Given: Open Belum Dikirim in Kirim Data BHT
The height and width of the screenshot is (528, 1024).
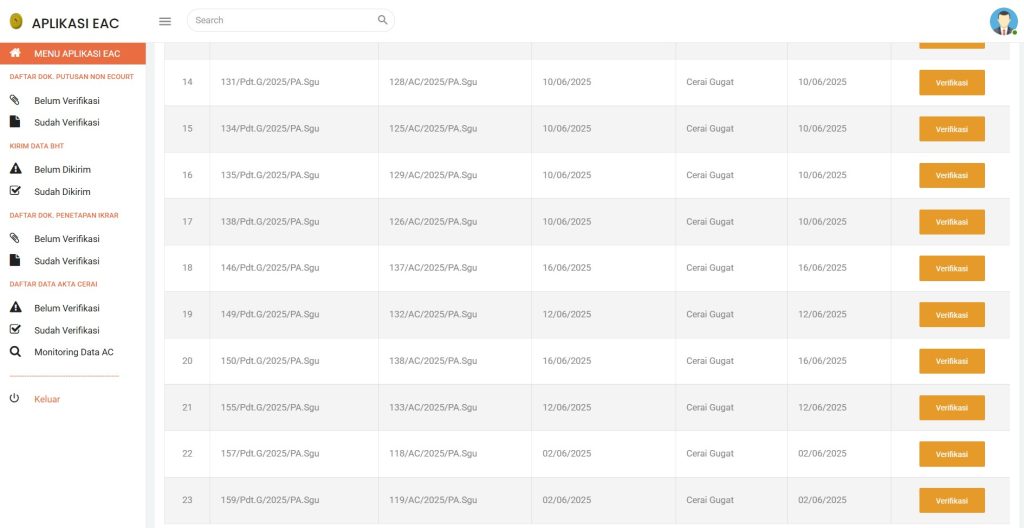Looking at the screenshot, I should coord(62,169).
